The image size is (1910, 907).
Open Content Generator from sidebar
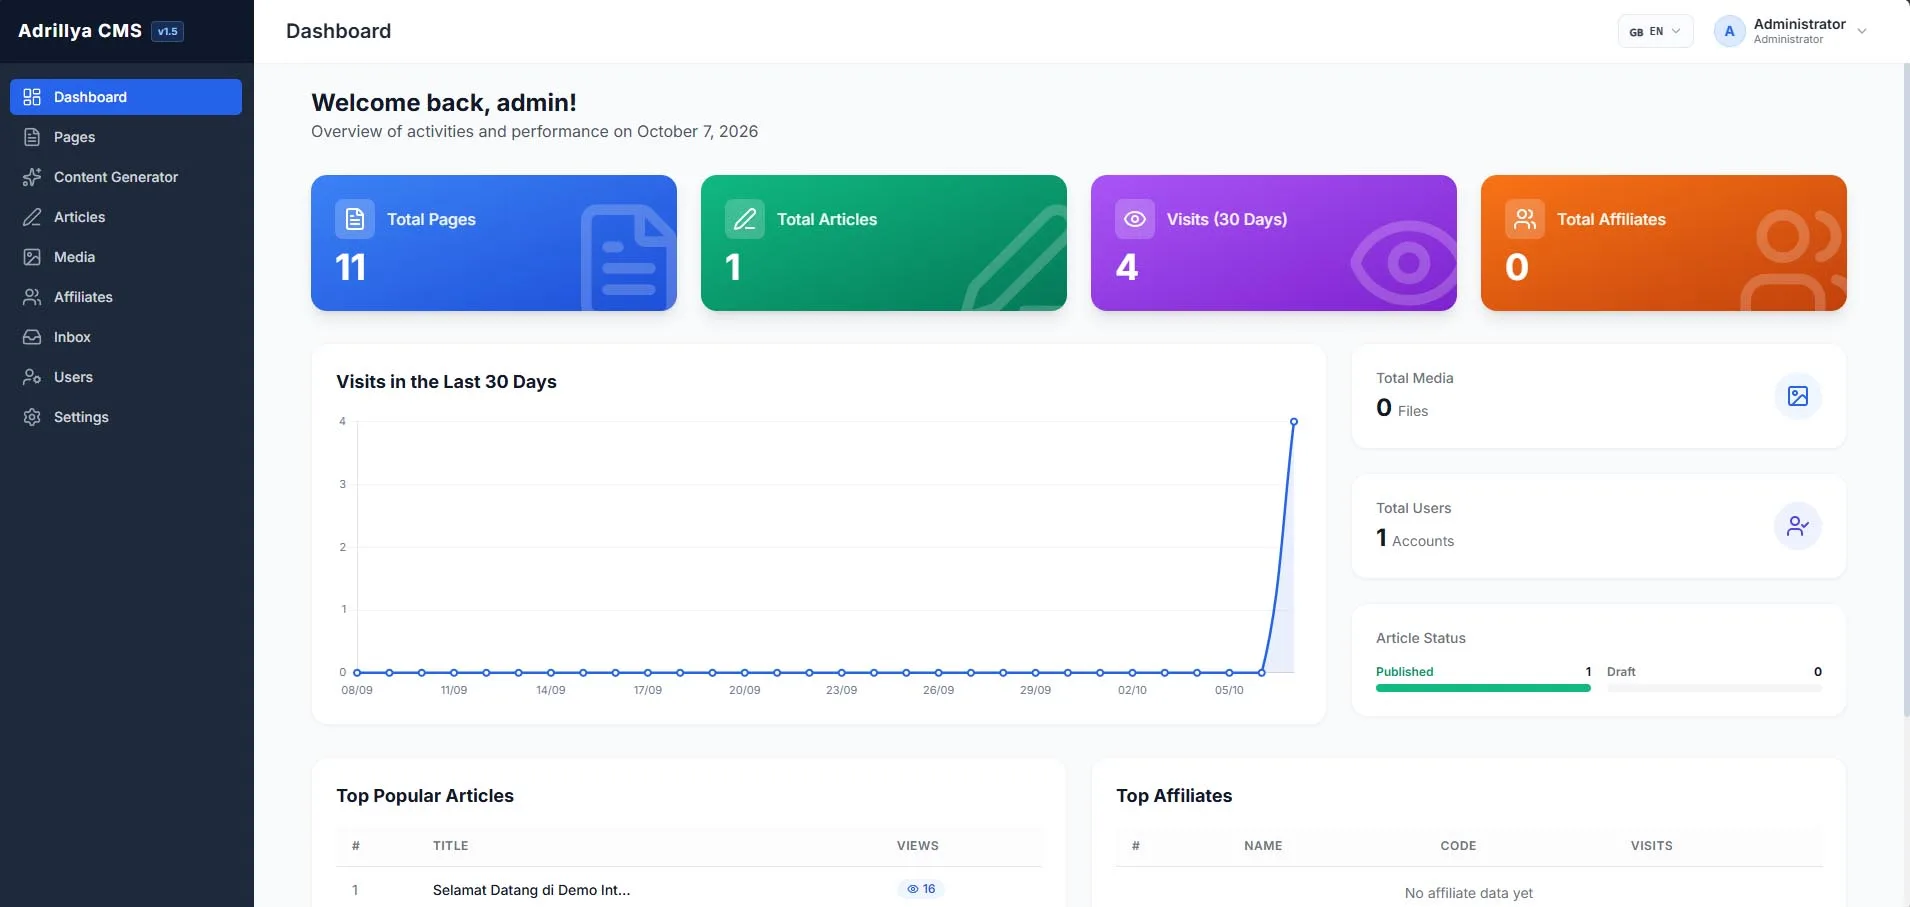click(x=126, y=177)
